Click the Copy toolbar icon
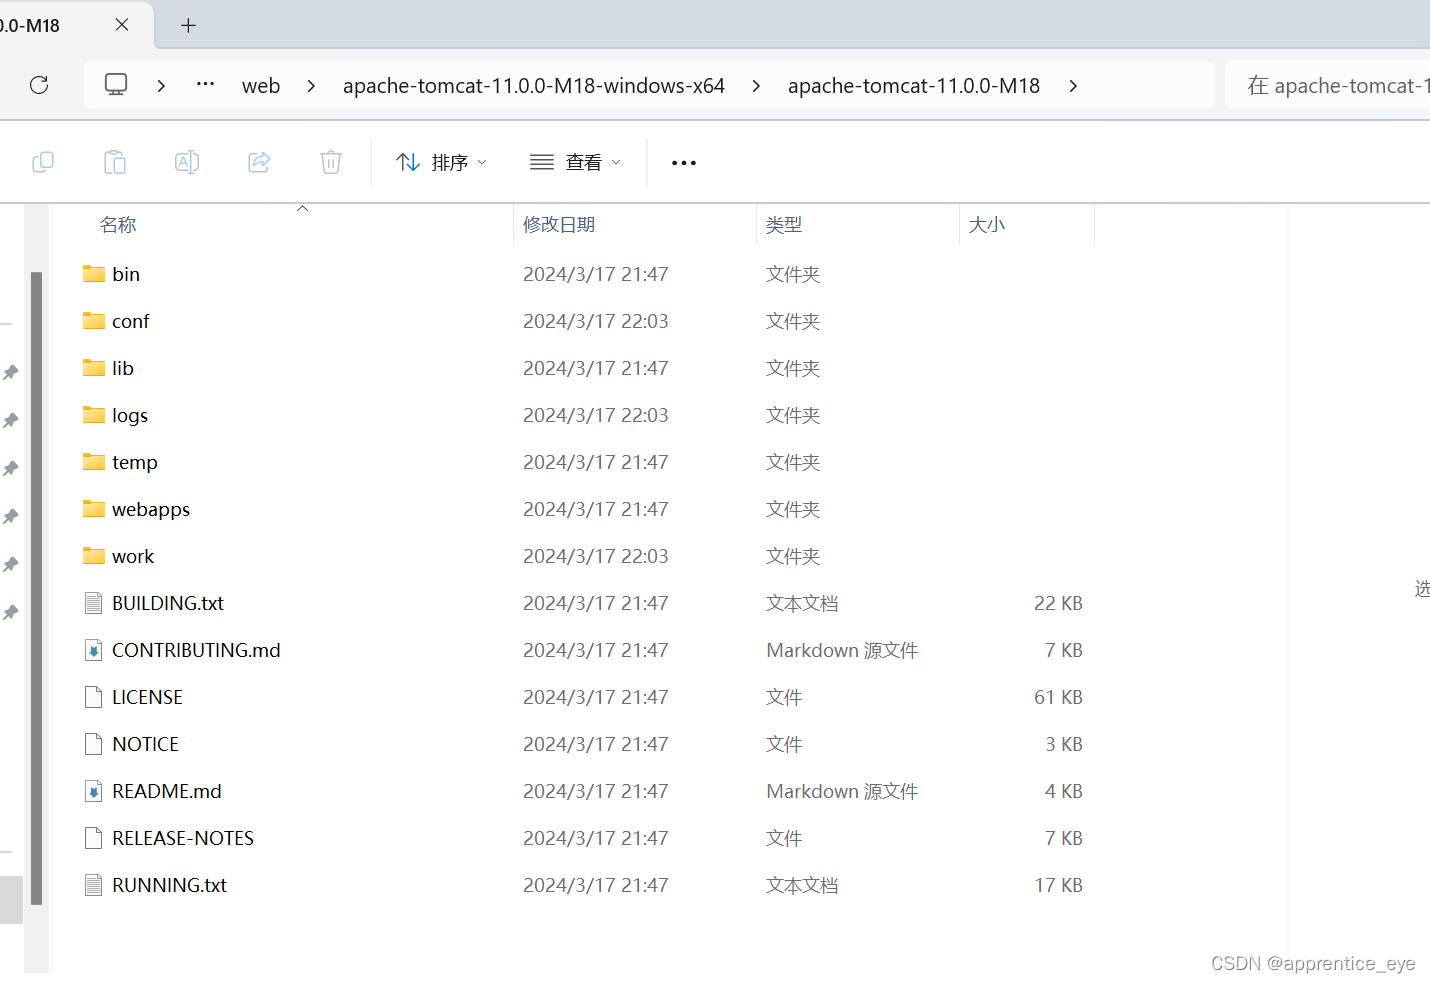The height and width of the screenshot is (983, 1430). (x=43, y=162)
